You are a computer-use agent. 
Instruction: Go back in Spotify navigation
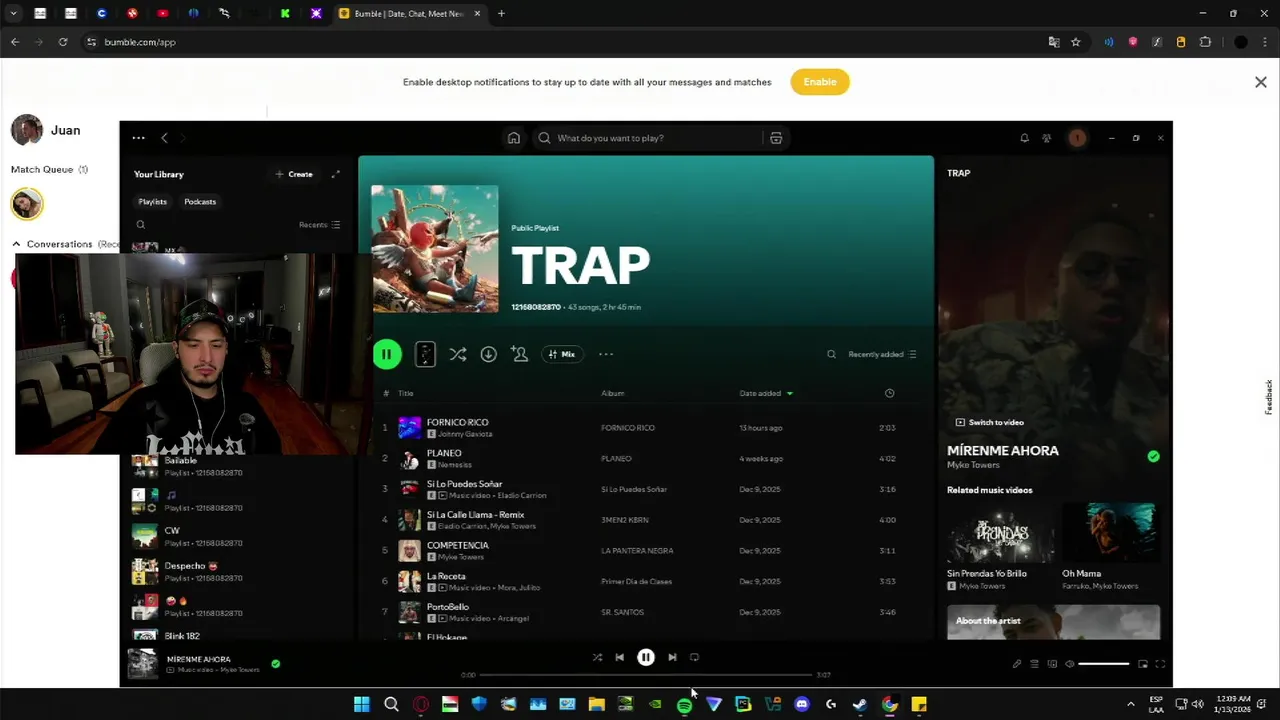[x=164, y=138]
